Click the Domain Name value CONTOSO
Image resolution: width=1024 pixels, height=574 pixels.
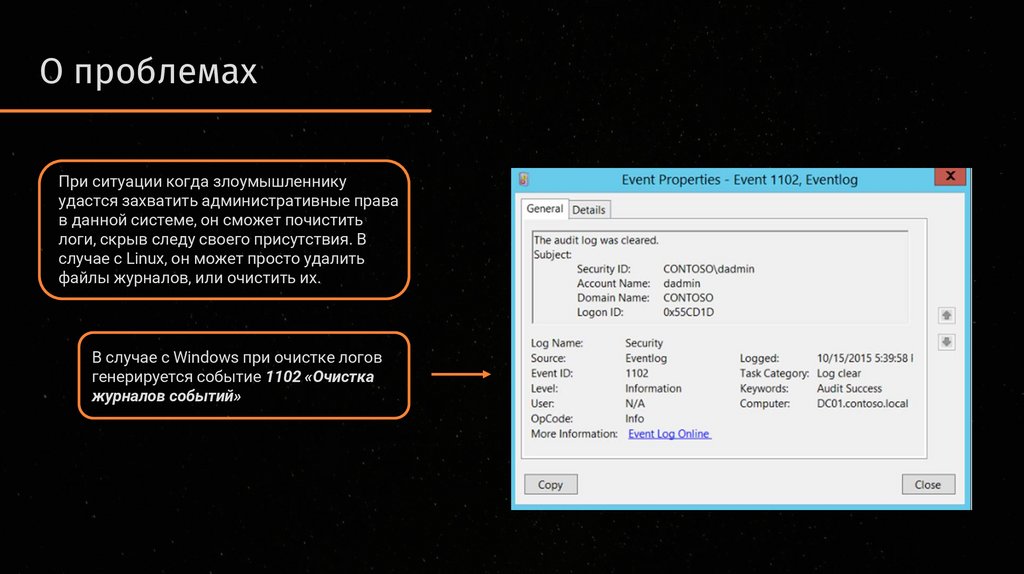pos(688,298)
